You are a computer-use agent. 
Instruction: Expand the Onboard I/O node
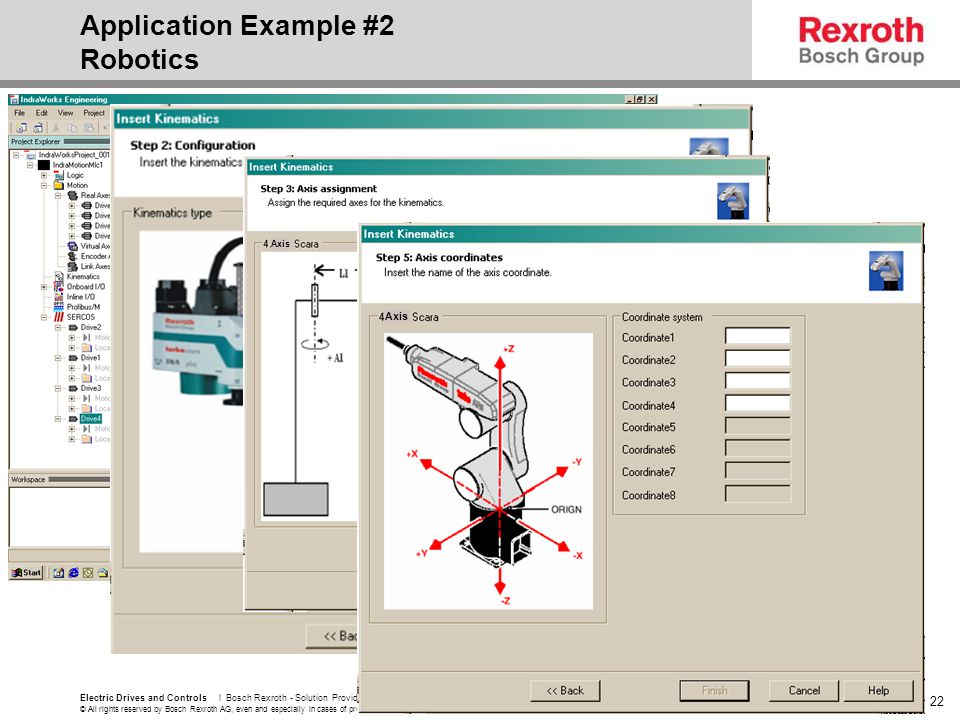coord(44,287)
